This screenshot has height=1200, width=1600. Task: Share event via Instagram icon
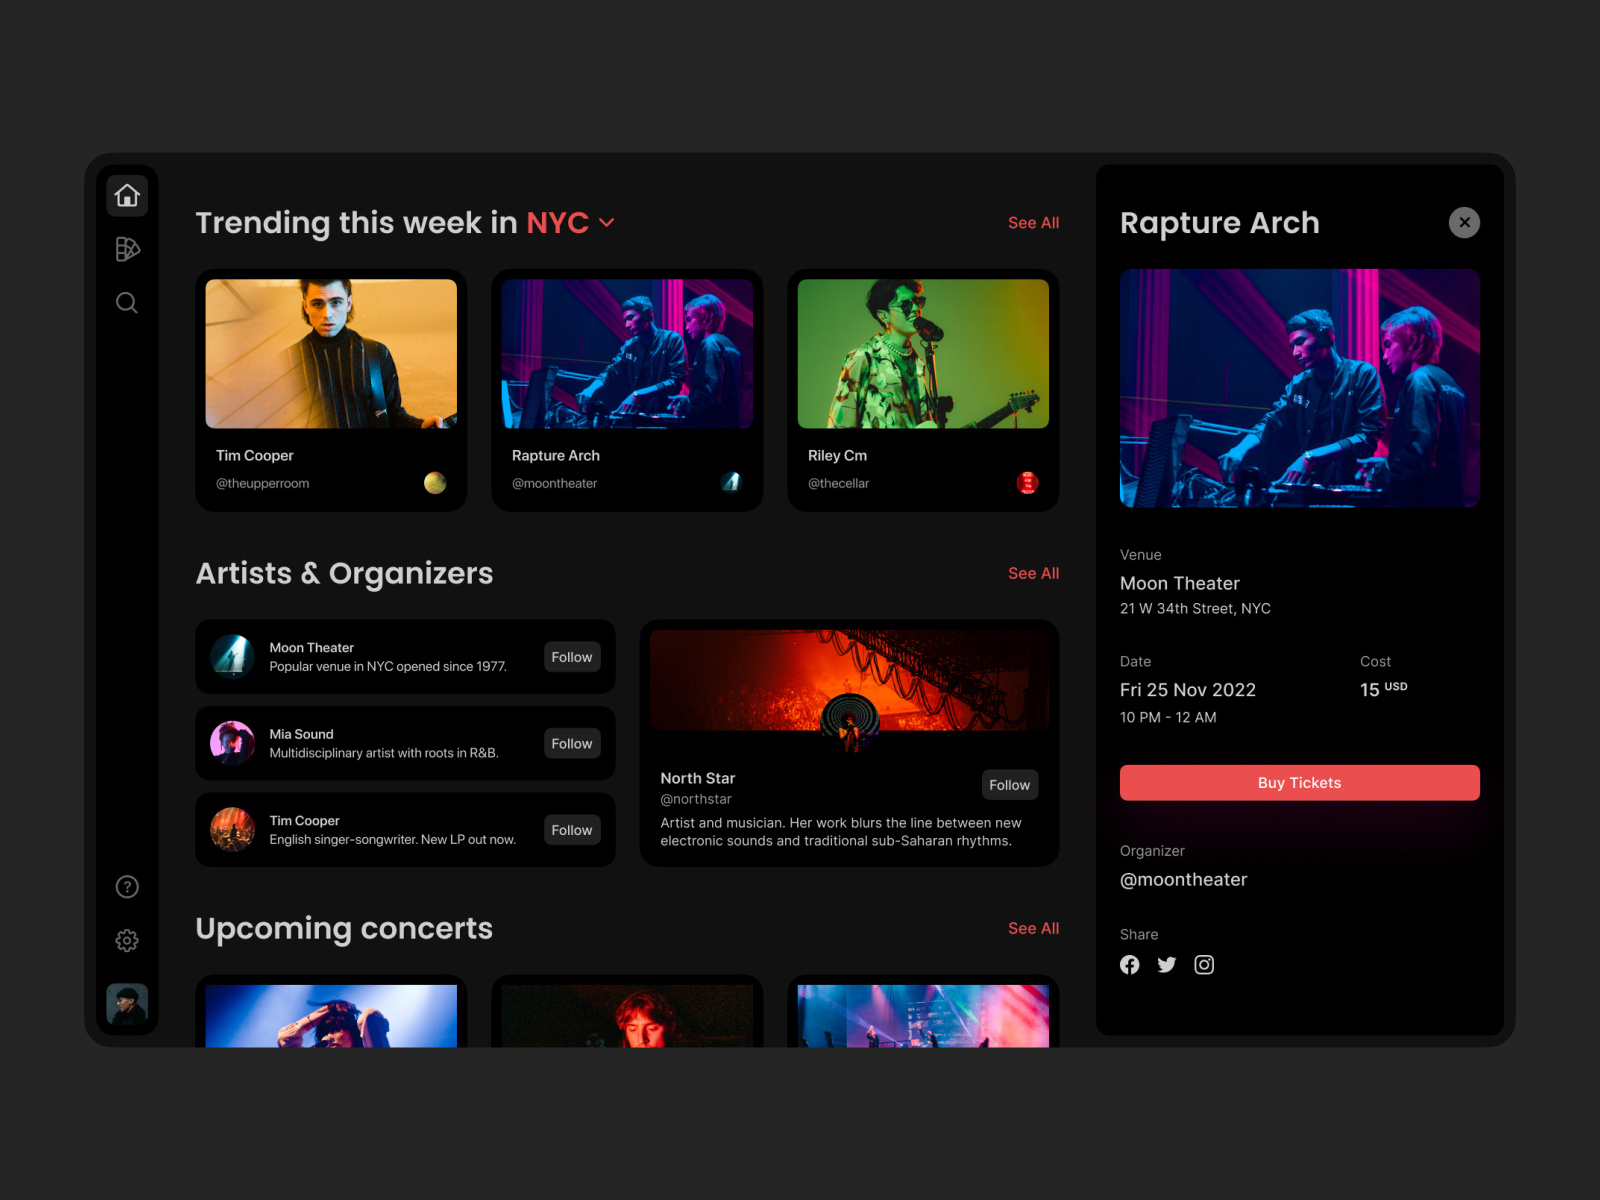[1204, 965]
